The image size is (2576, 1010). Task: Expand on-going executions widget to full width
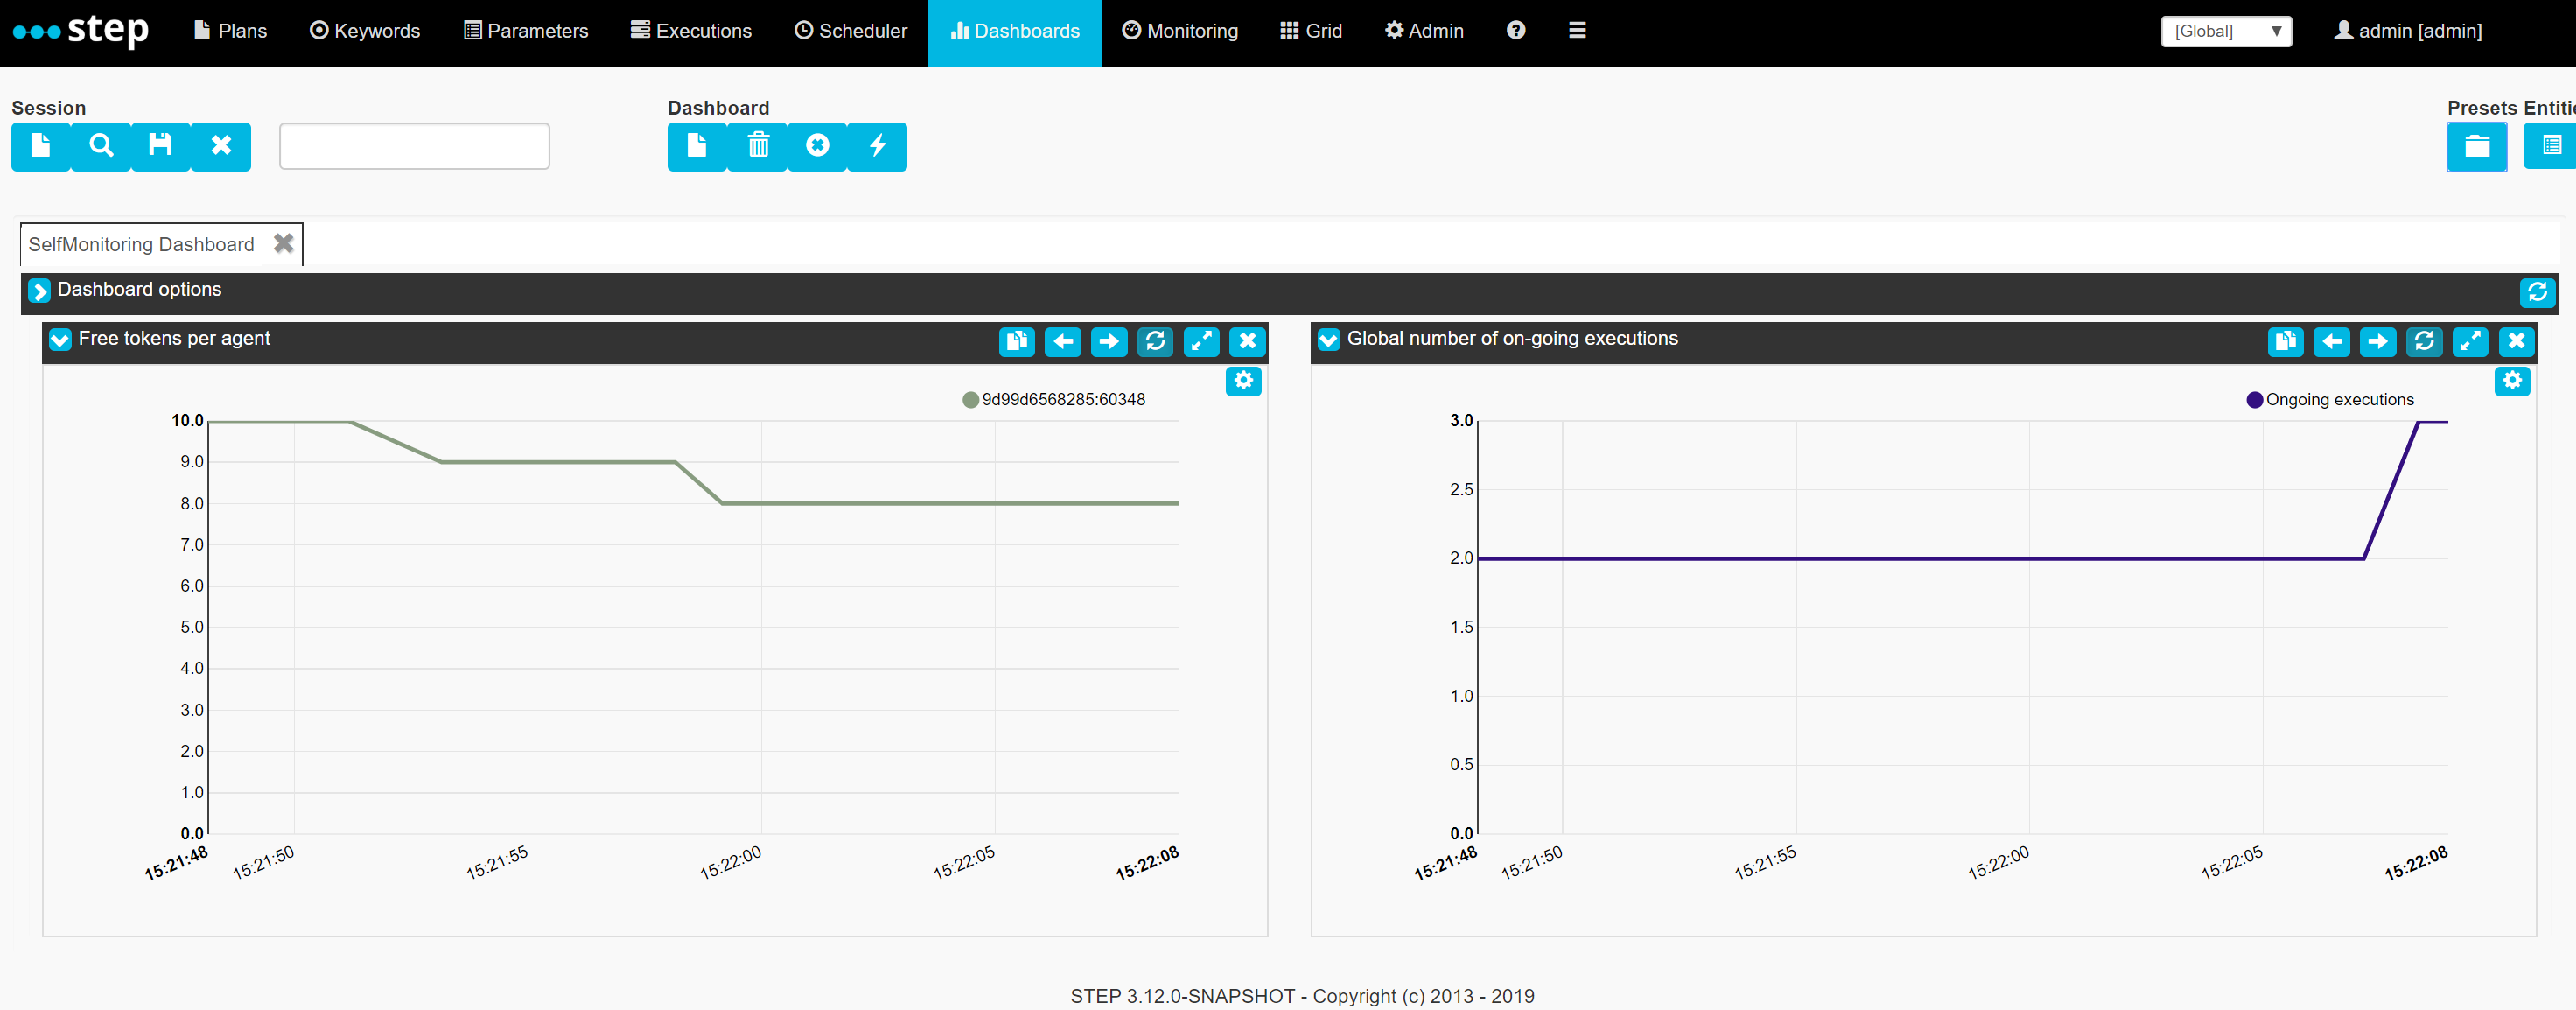click(x=2470, y=341)
